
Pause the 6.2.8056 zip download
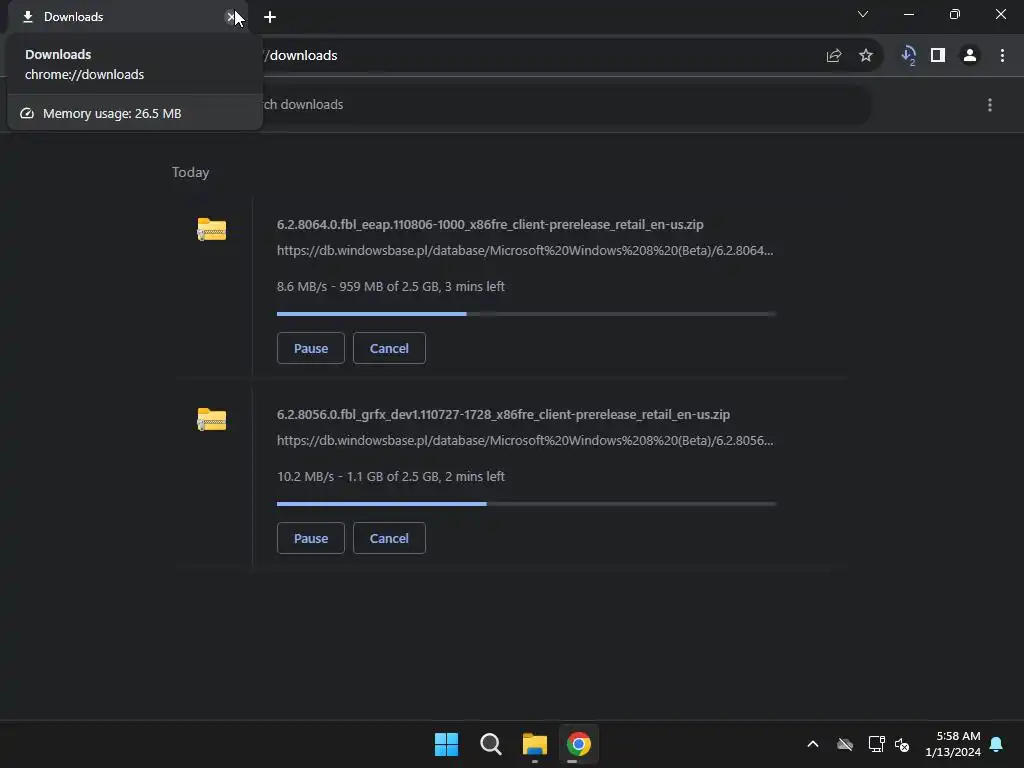click(311, 538)
